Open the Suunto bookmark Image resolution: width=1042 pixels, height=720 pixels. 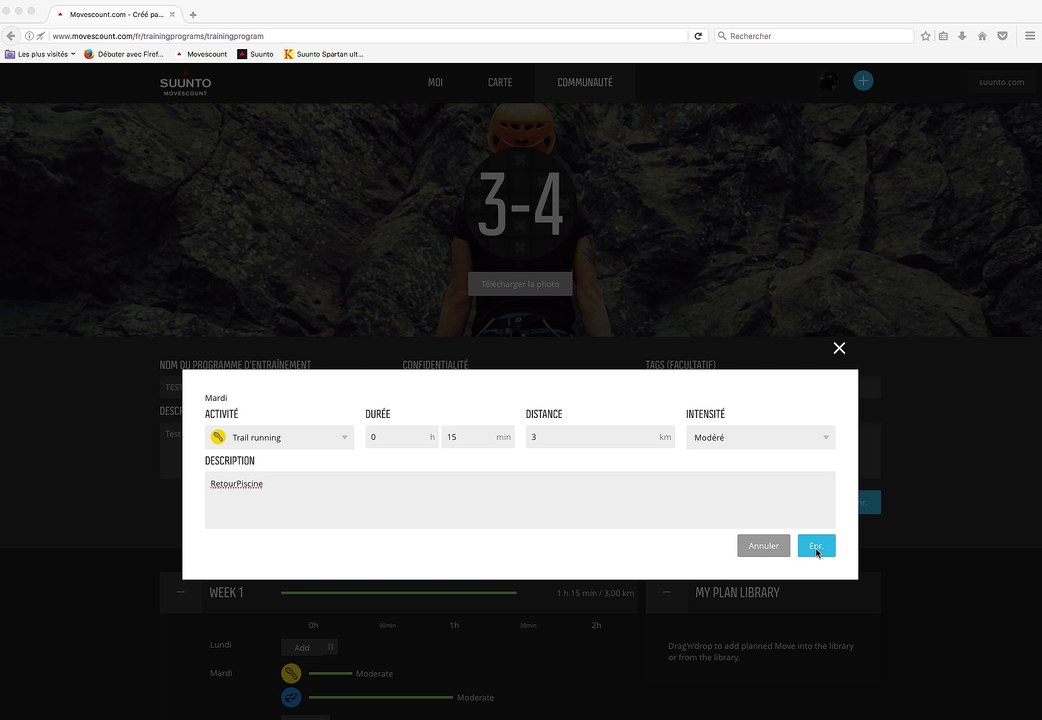255,54
